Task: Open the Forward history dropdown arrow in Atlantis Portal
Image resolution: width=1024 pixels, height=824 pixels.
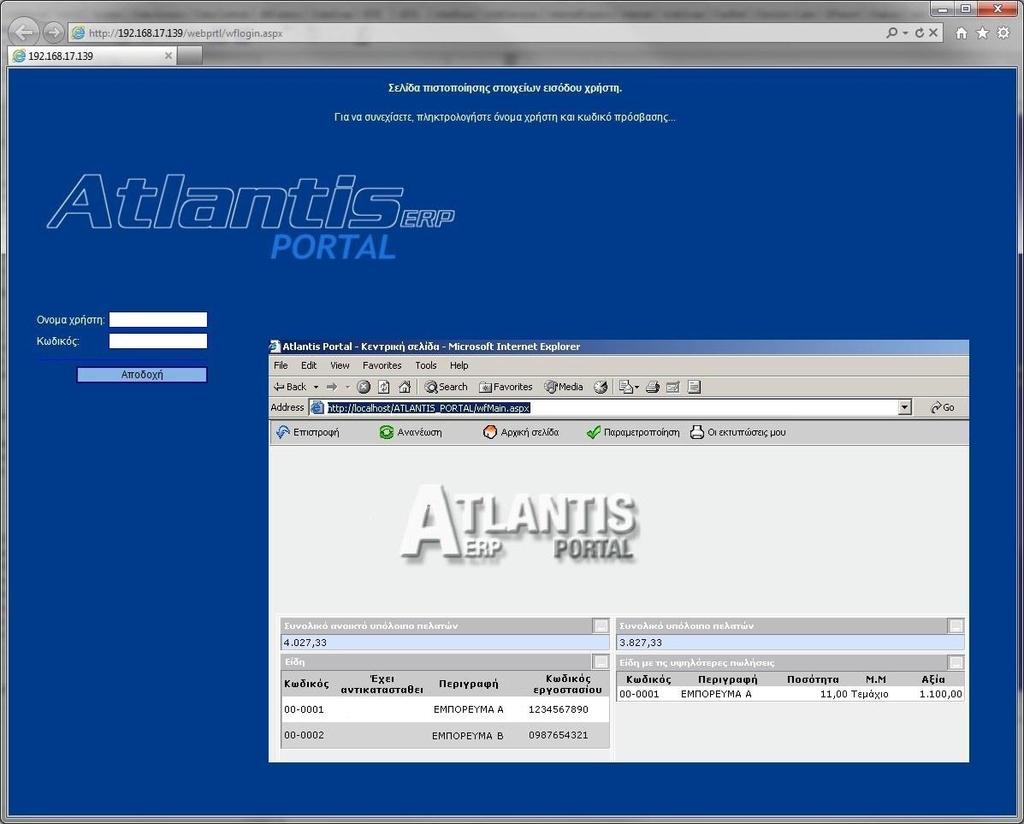Action: click(x=347, y=387)
